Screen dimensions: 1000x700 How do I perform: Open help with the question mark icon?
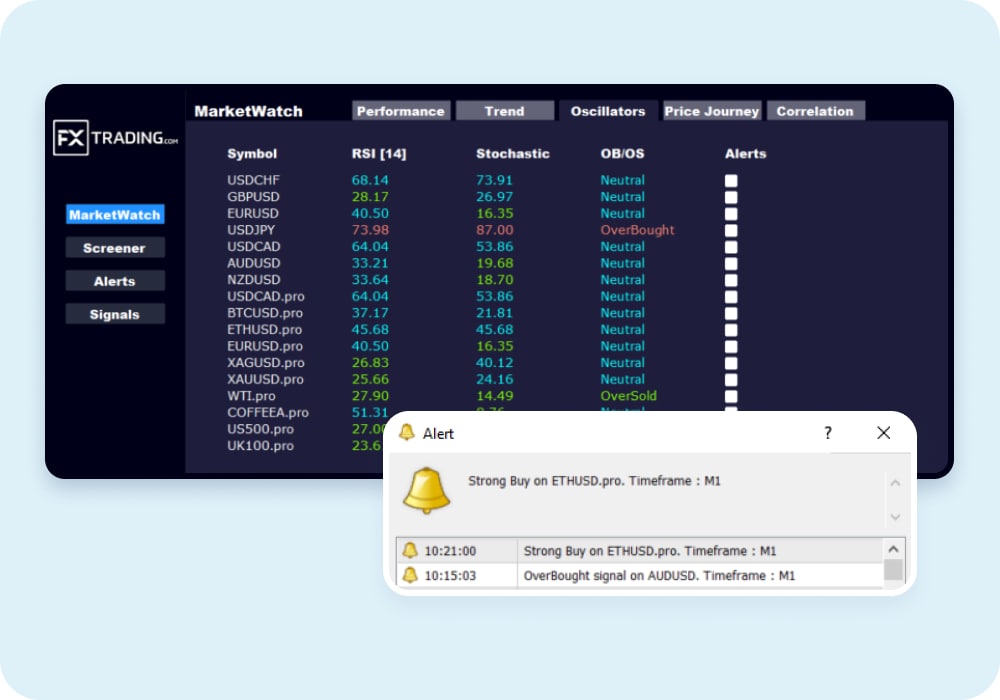(827, 433)
